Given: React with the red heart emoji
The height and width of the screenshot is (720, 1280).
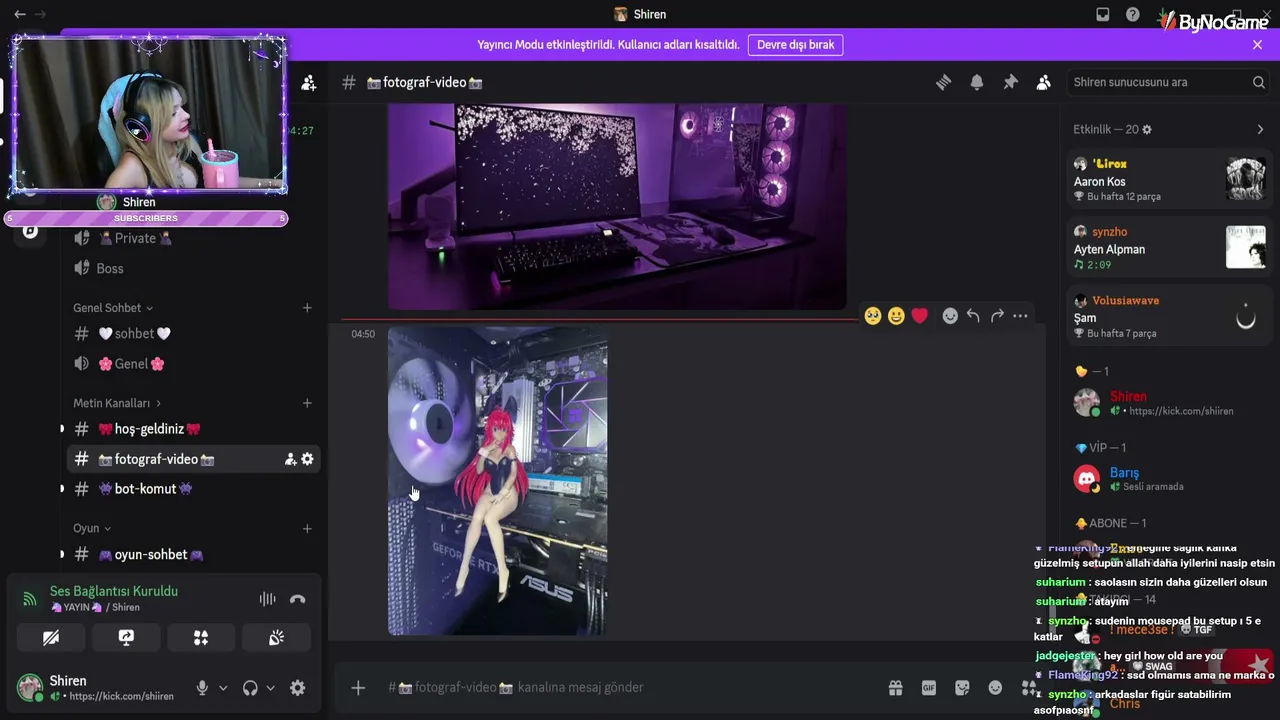Looking at the screenshot, I should point(920,316).
